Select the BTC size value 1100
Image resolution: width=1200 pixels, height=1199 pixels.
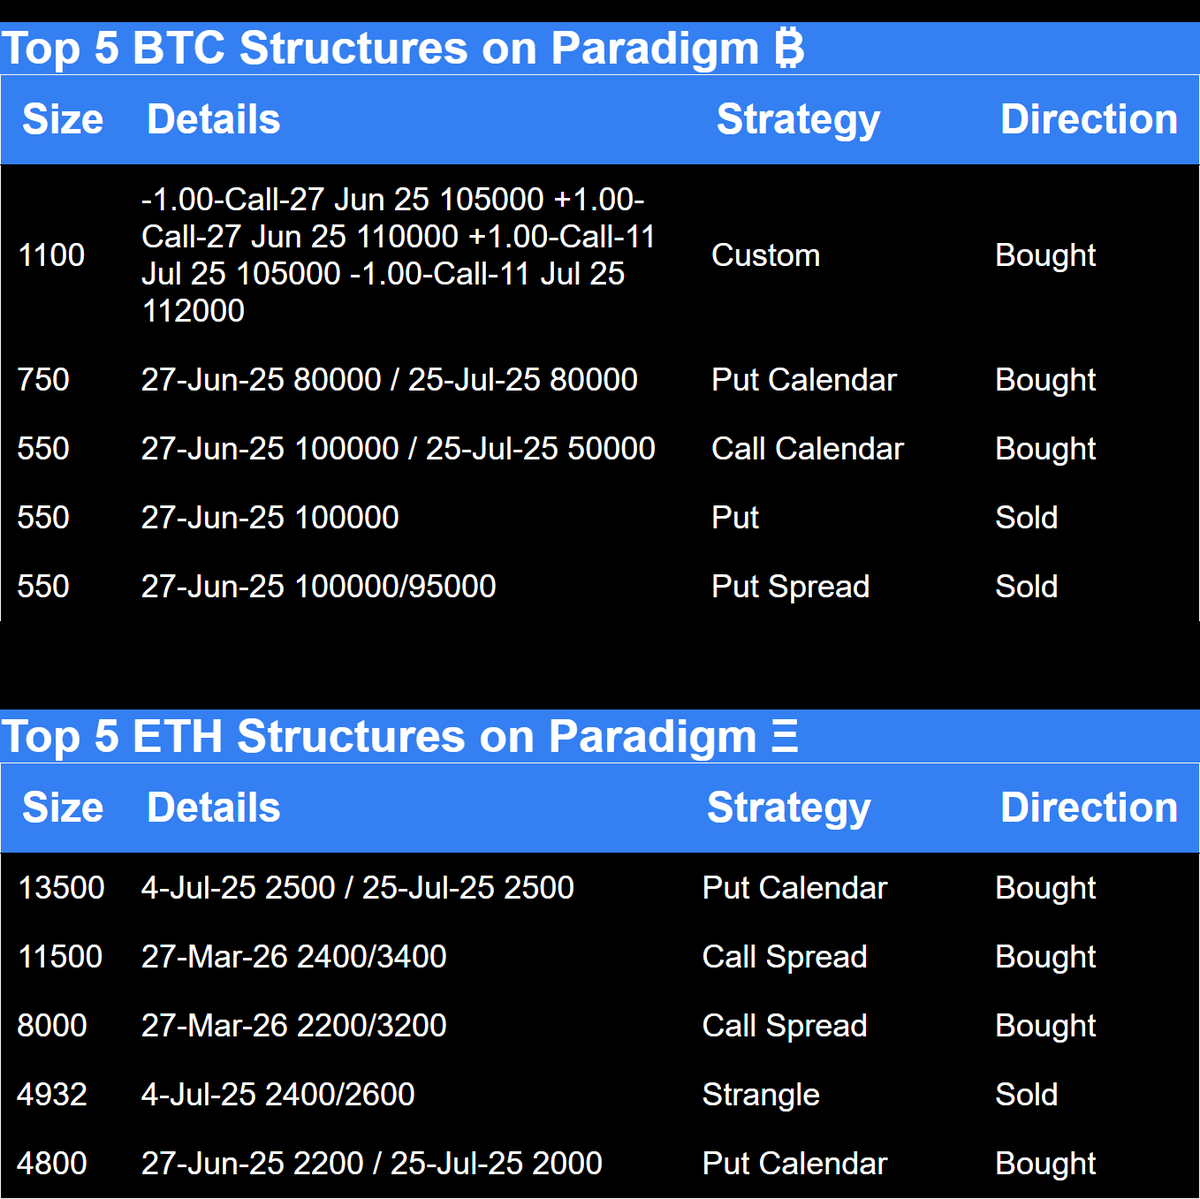coord(51,255)
